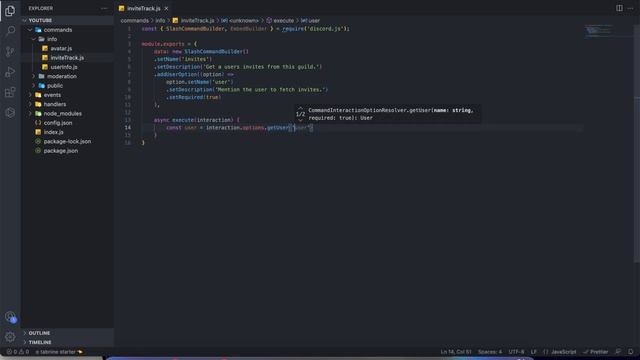Viewport: 640px width, 360px height.
Task: Click '.setRequired(true)' on line 10
Action: tap(193, 97)
